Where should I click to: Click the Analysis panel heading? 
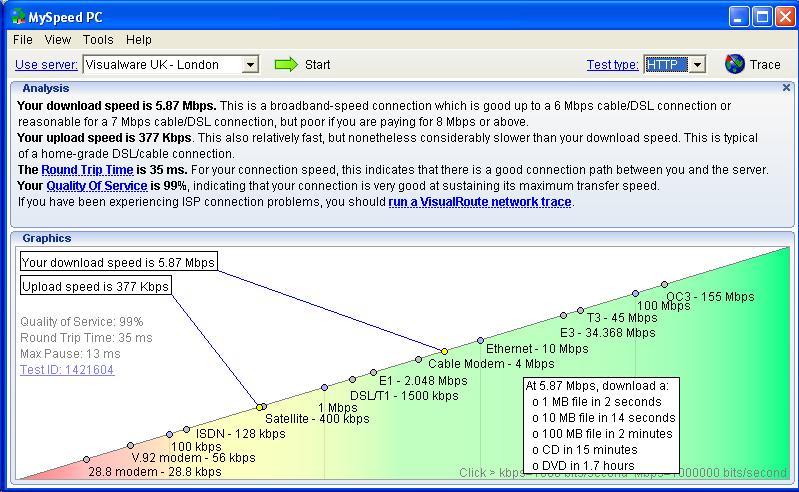[x=45, y=88]
